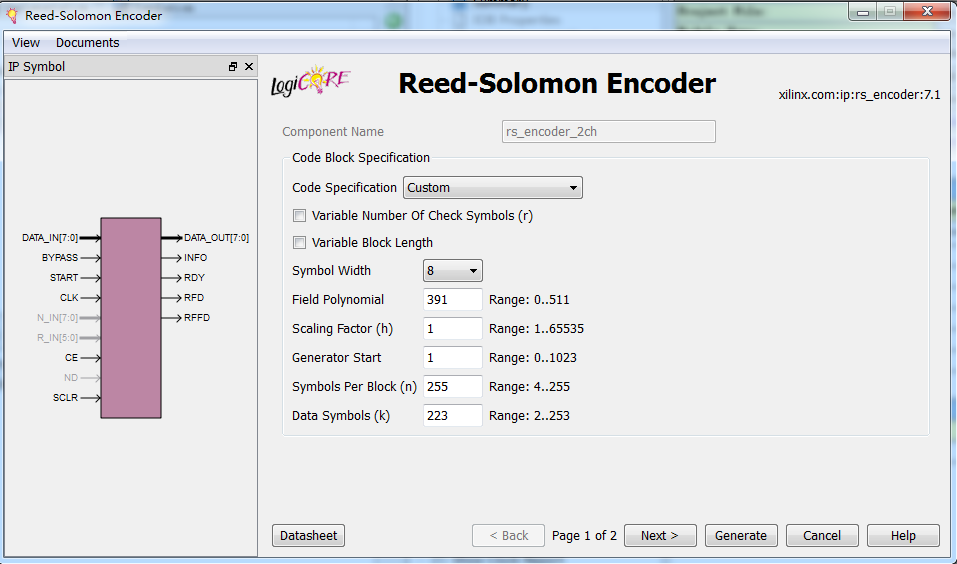Open the View menu

point(26,43)
